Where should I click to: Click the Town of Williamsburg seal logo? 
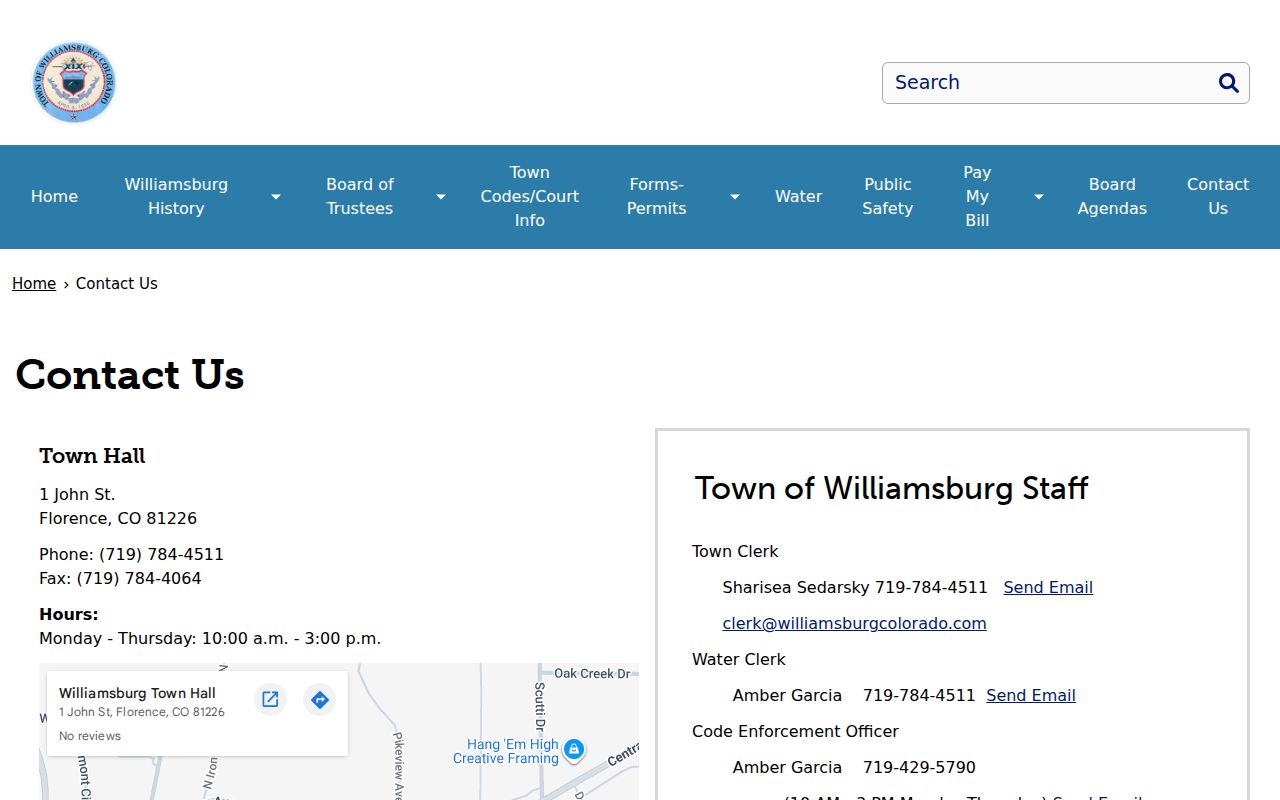[74, 82]
